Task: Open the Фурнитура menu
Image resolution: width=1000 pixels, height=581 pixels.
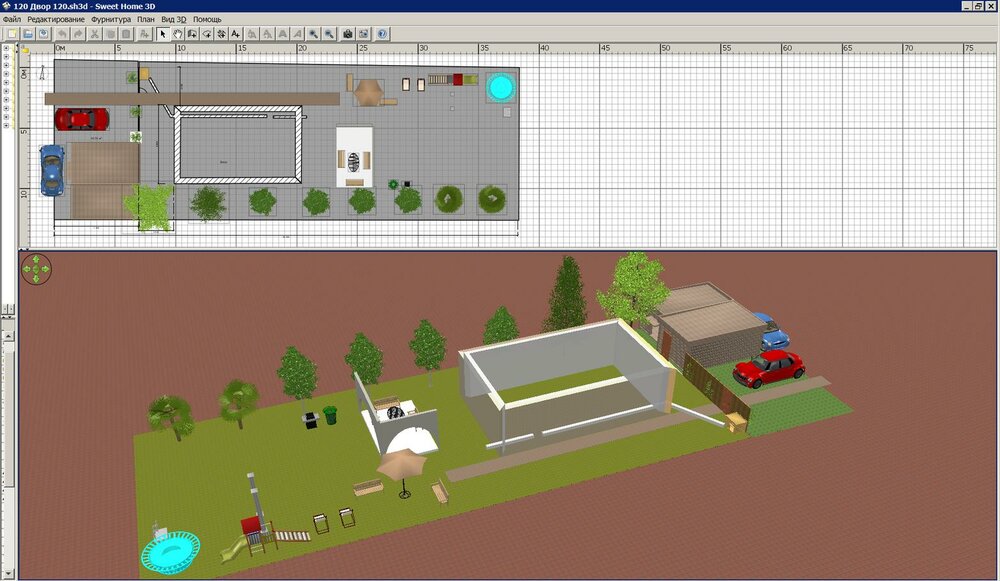Action: click(110, 19)
